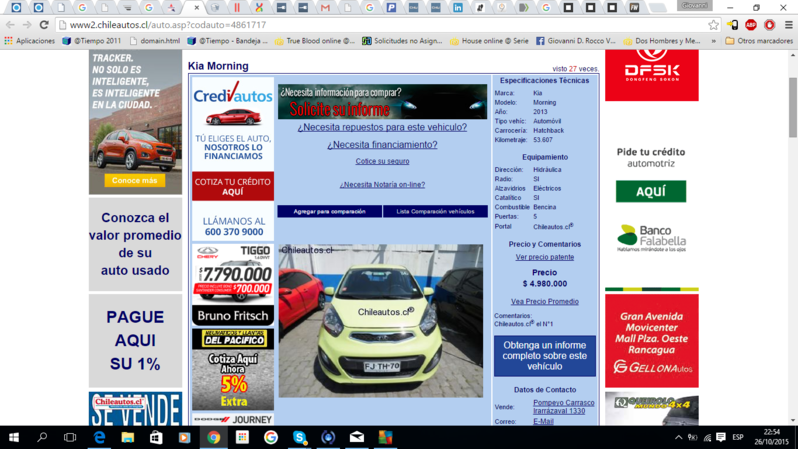Open Skype from the taskbar
This screenshot has width=798, height=449.
[x=299, y=437]
